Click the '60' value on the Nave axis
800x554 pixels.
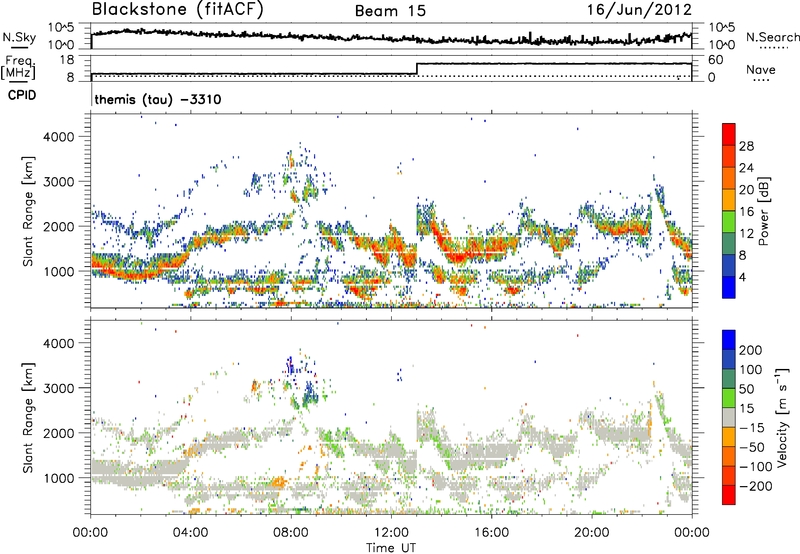[x=716, y=60]
